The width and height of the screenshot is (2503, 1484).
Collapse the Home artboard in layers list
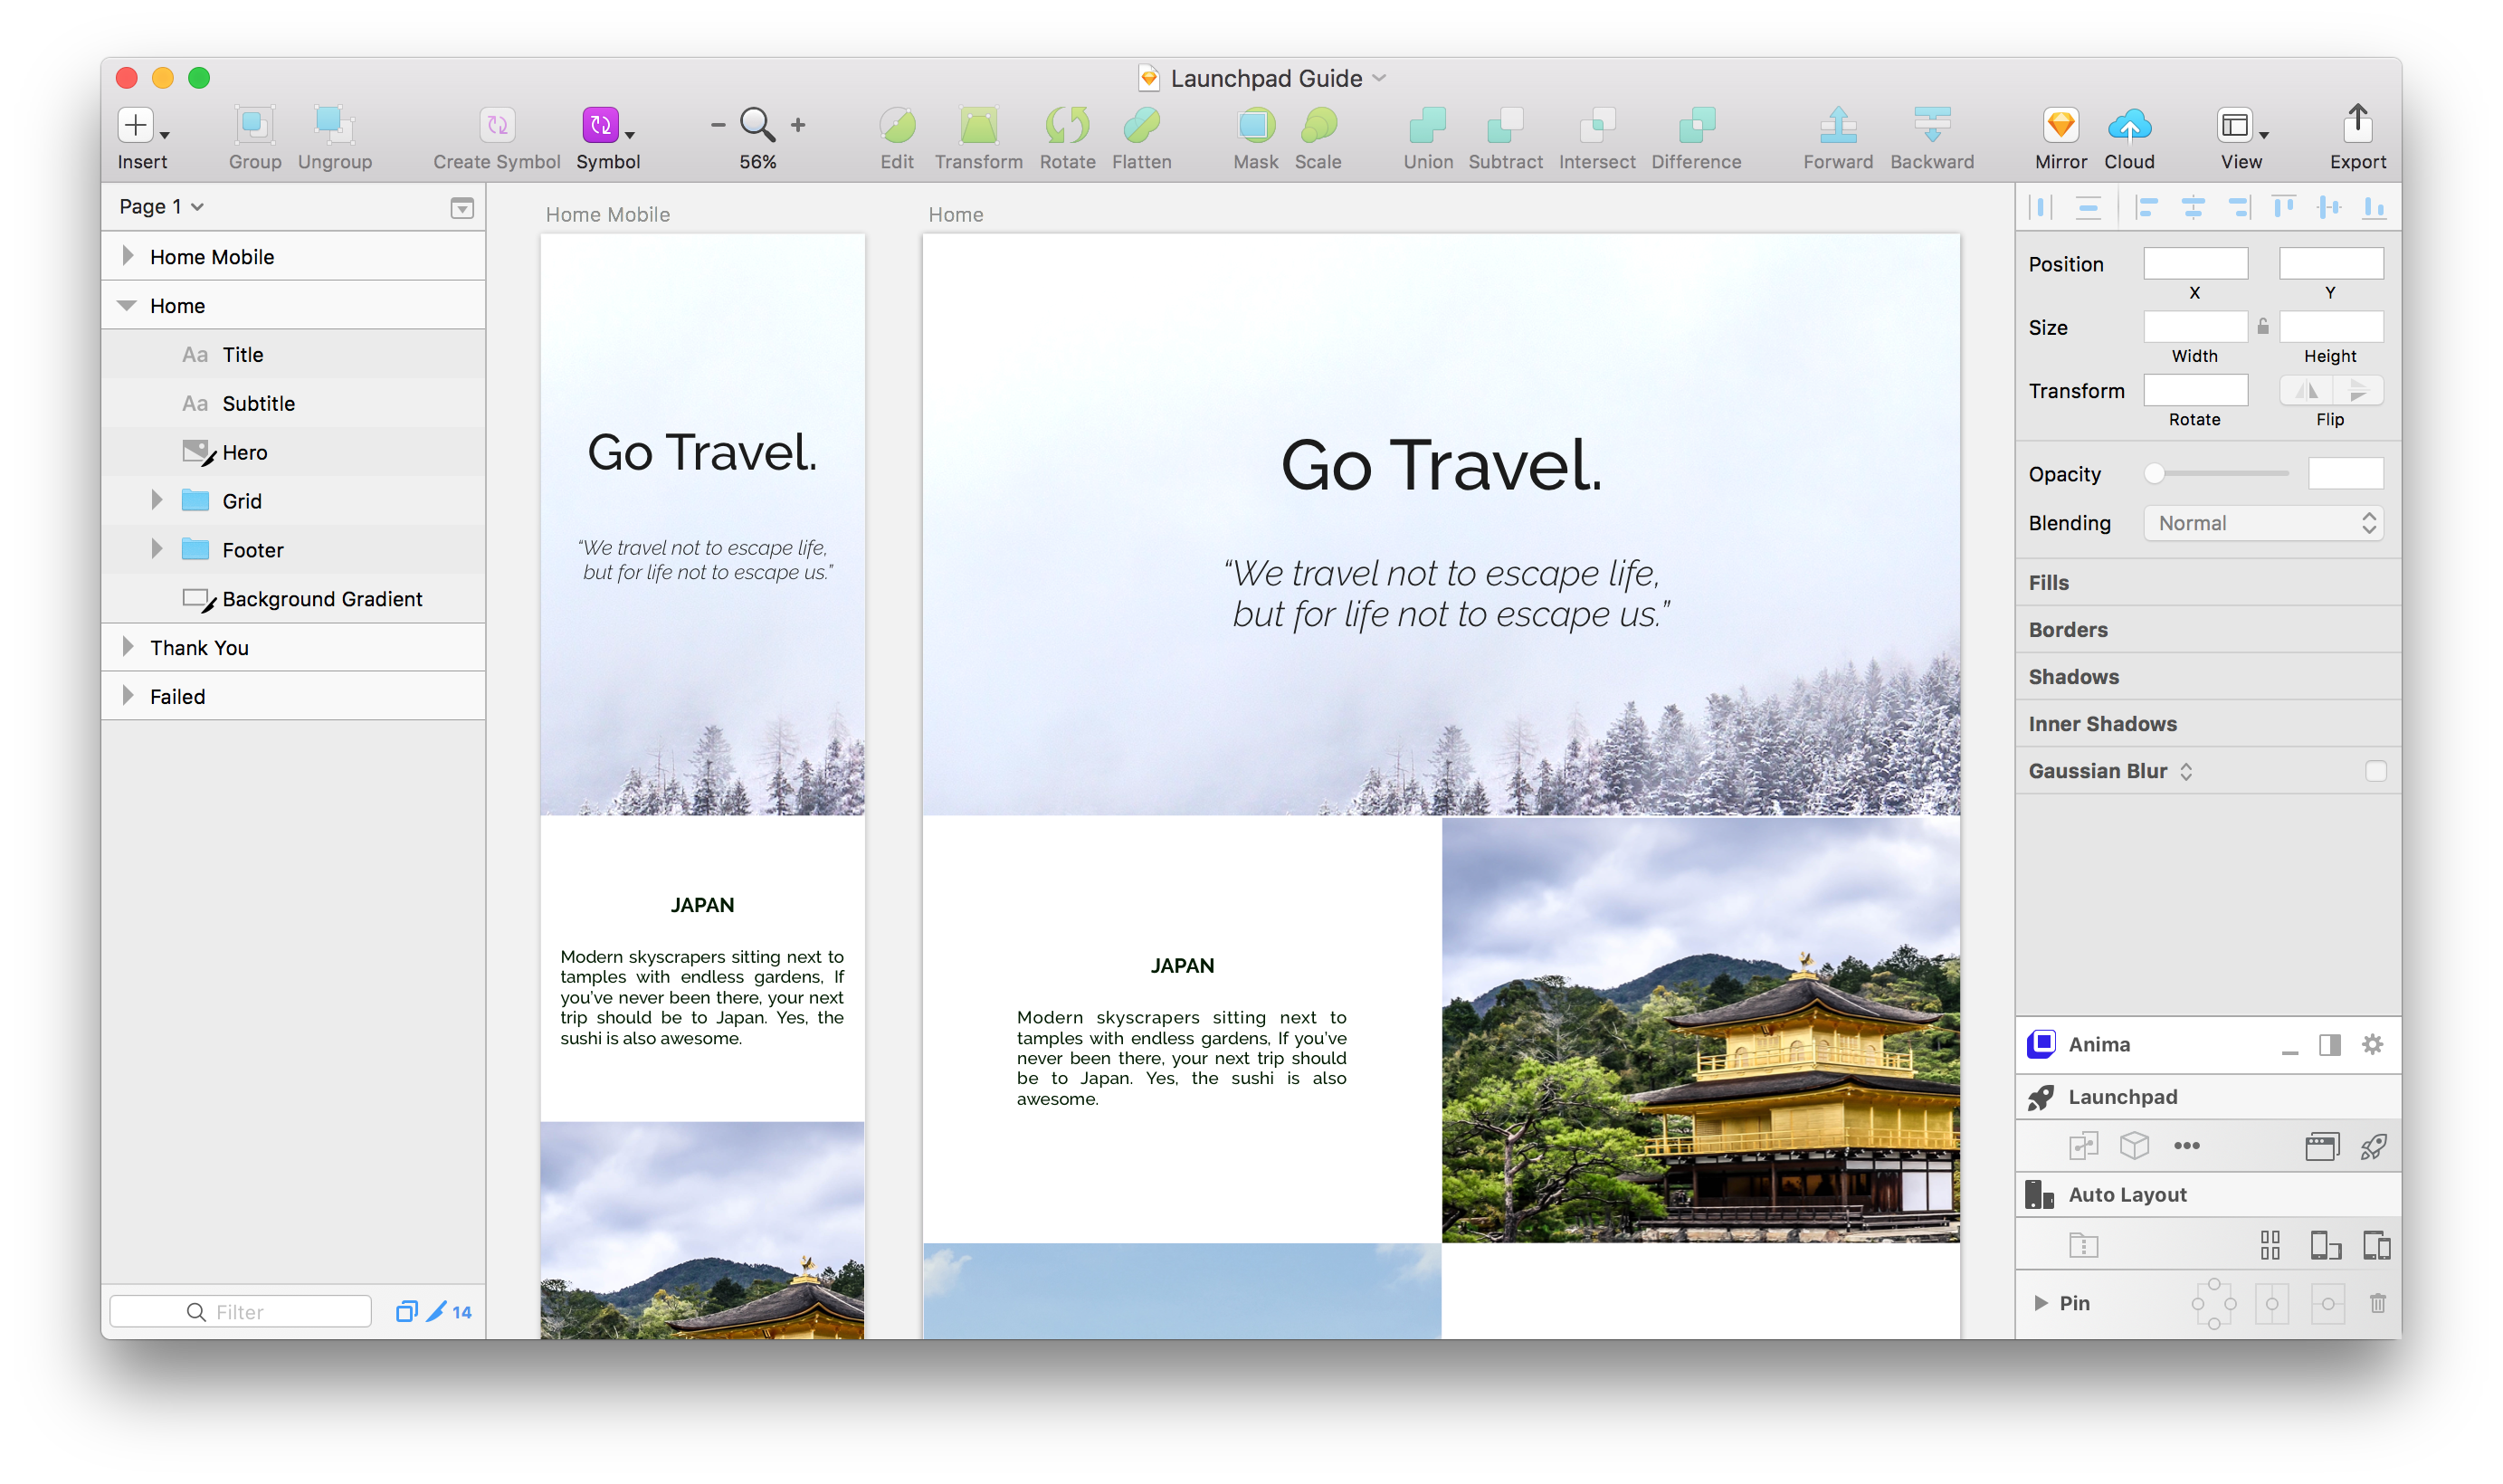[x=127, y=305]
